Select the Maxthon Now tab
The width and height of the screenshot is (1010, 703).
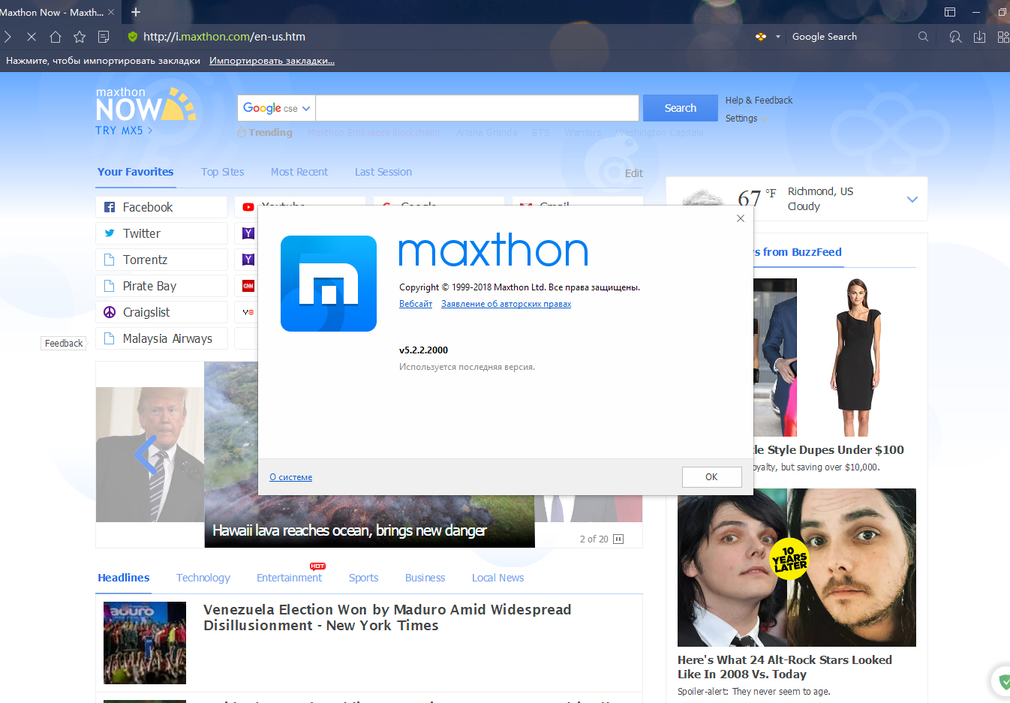[x=52, y=12]
